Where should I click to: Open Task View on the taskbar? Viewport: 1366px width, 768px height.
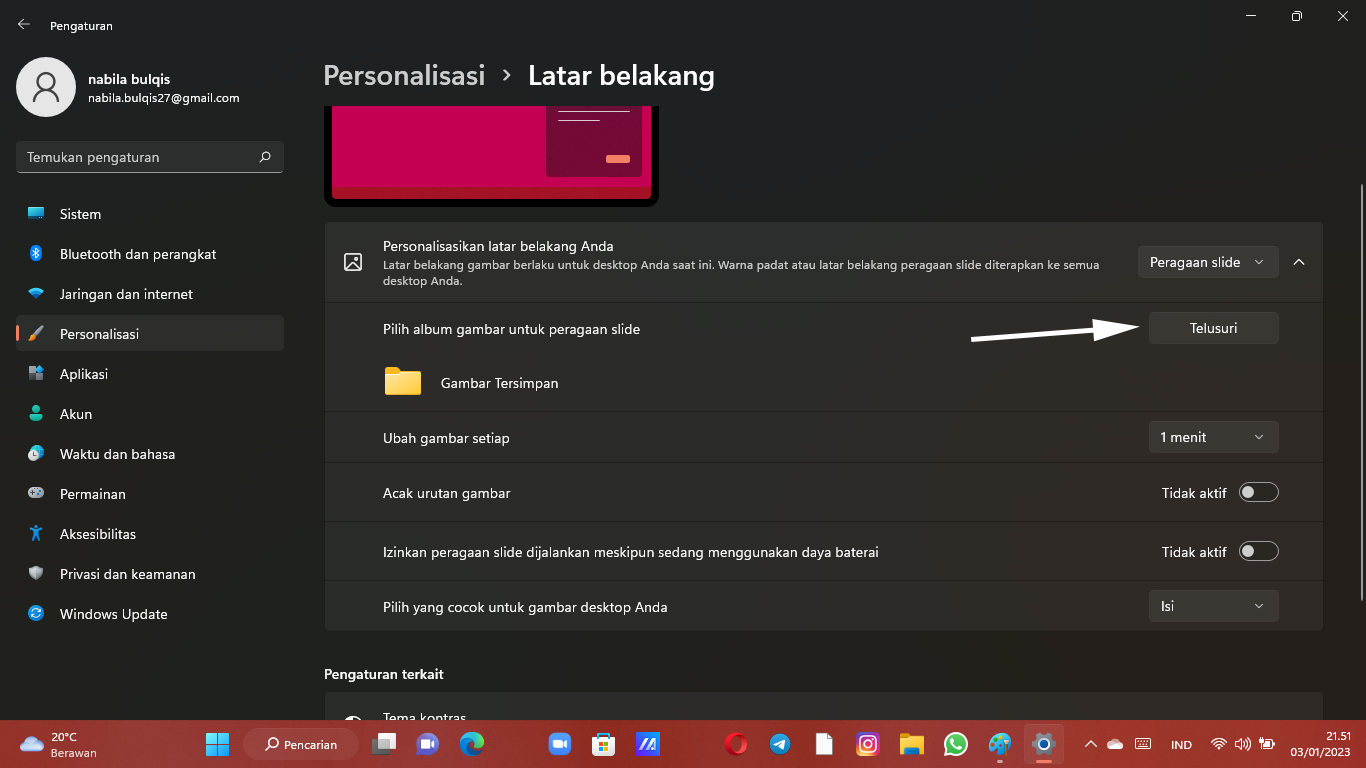click(x=384, y=744)
